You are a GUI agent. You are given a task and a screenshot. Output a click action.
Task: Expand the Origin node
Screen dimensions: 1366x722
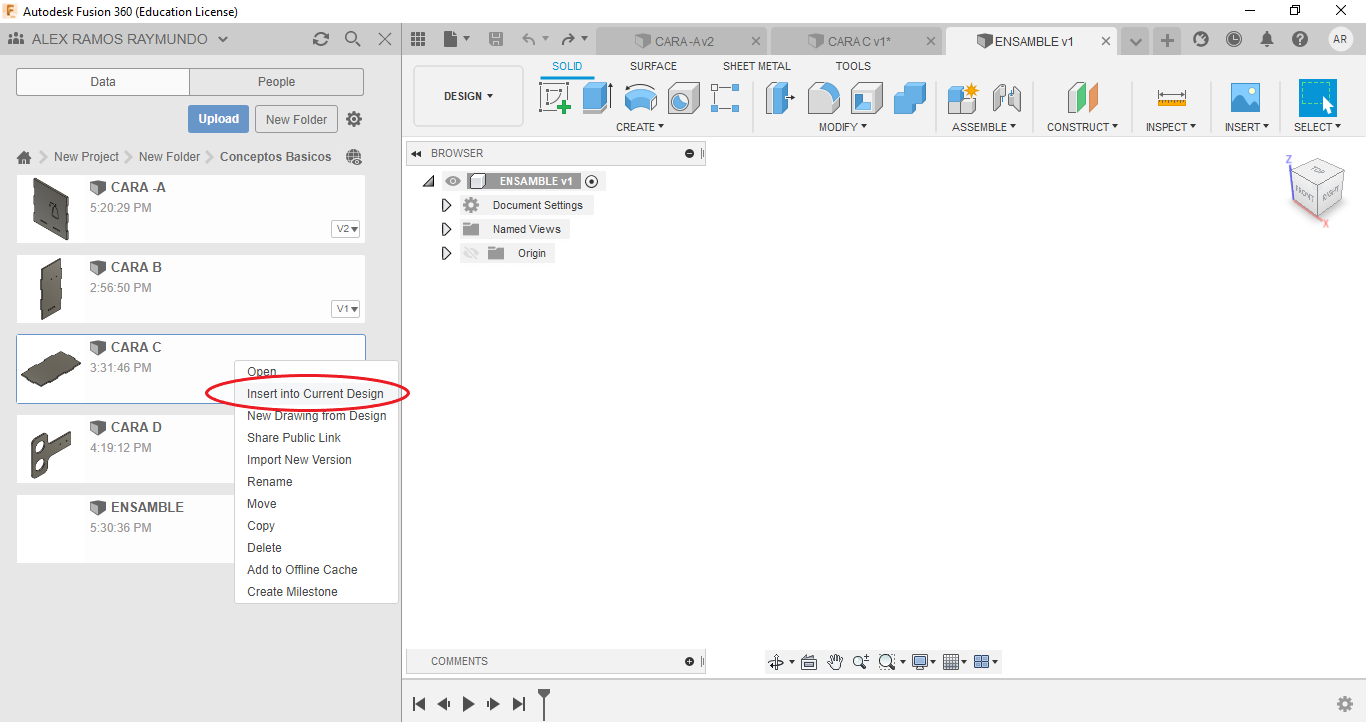447,253
